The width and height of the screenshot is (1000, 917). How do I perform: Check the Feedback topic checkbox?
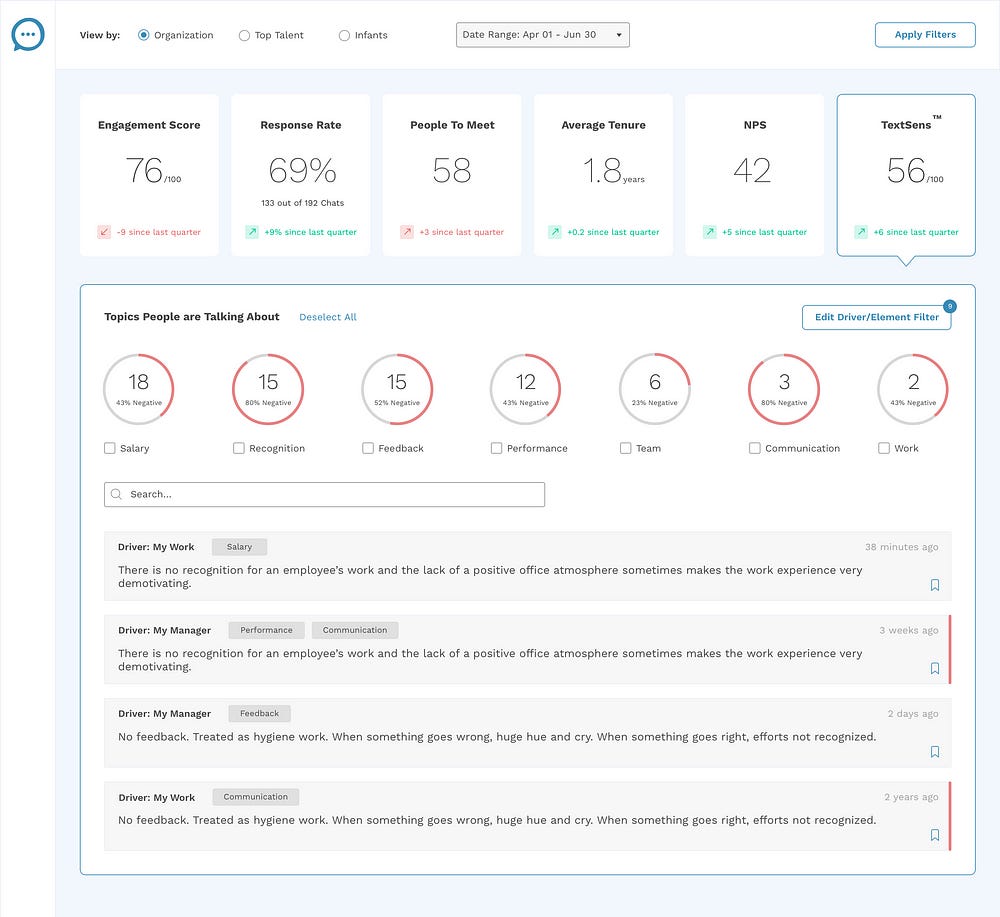click(368, 448)
